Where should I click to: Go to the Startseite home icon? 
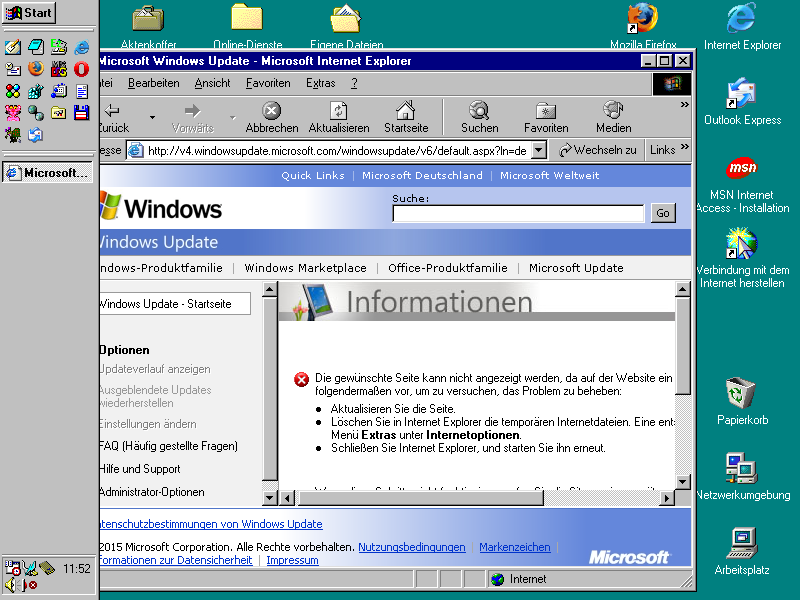406,117
